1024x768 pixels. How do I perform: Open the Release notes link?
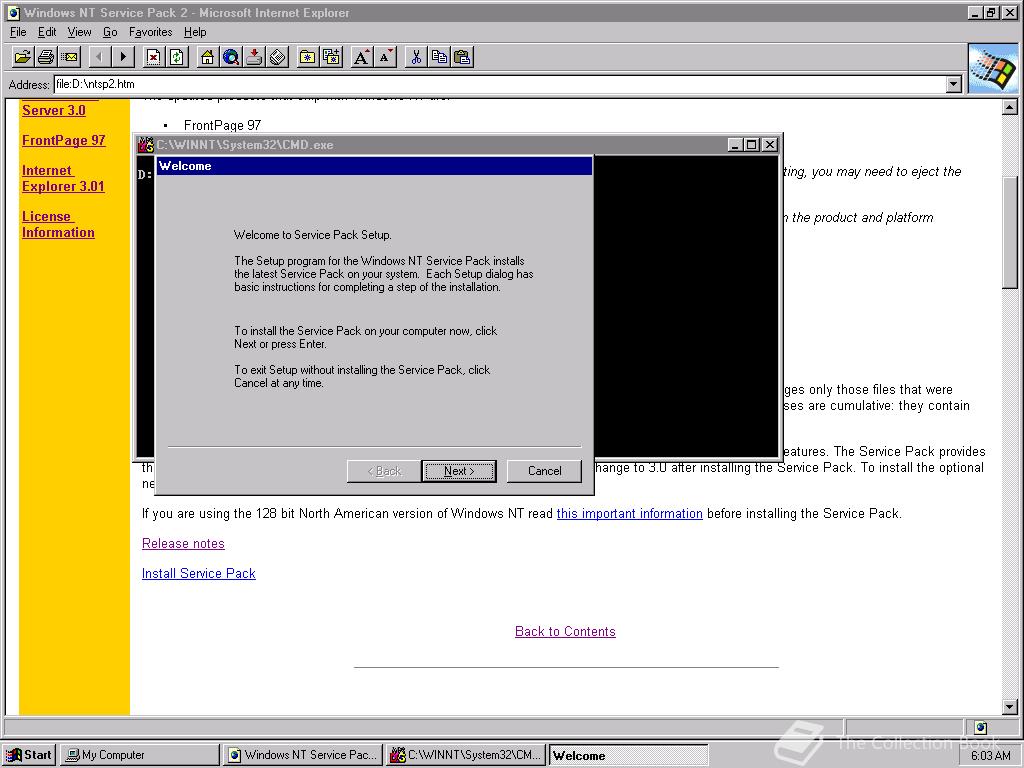coord(183,543)
